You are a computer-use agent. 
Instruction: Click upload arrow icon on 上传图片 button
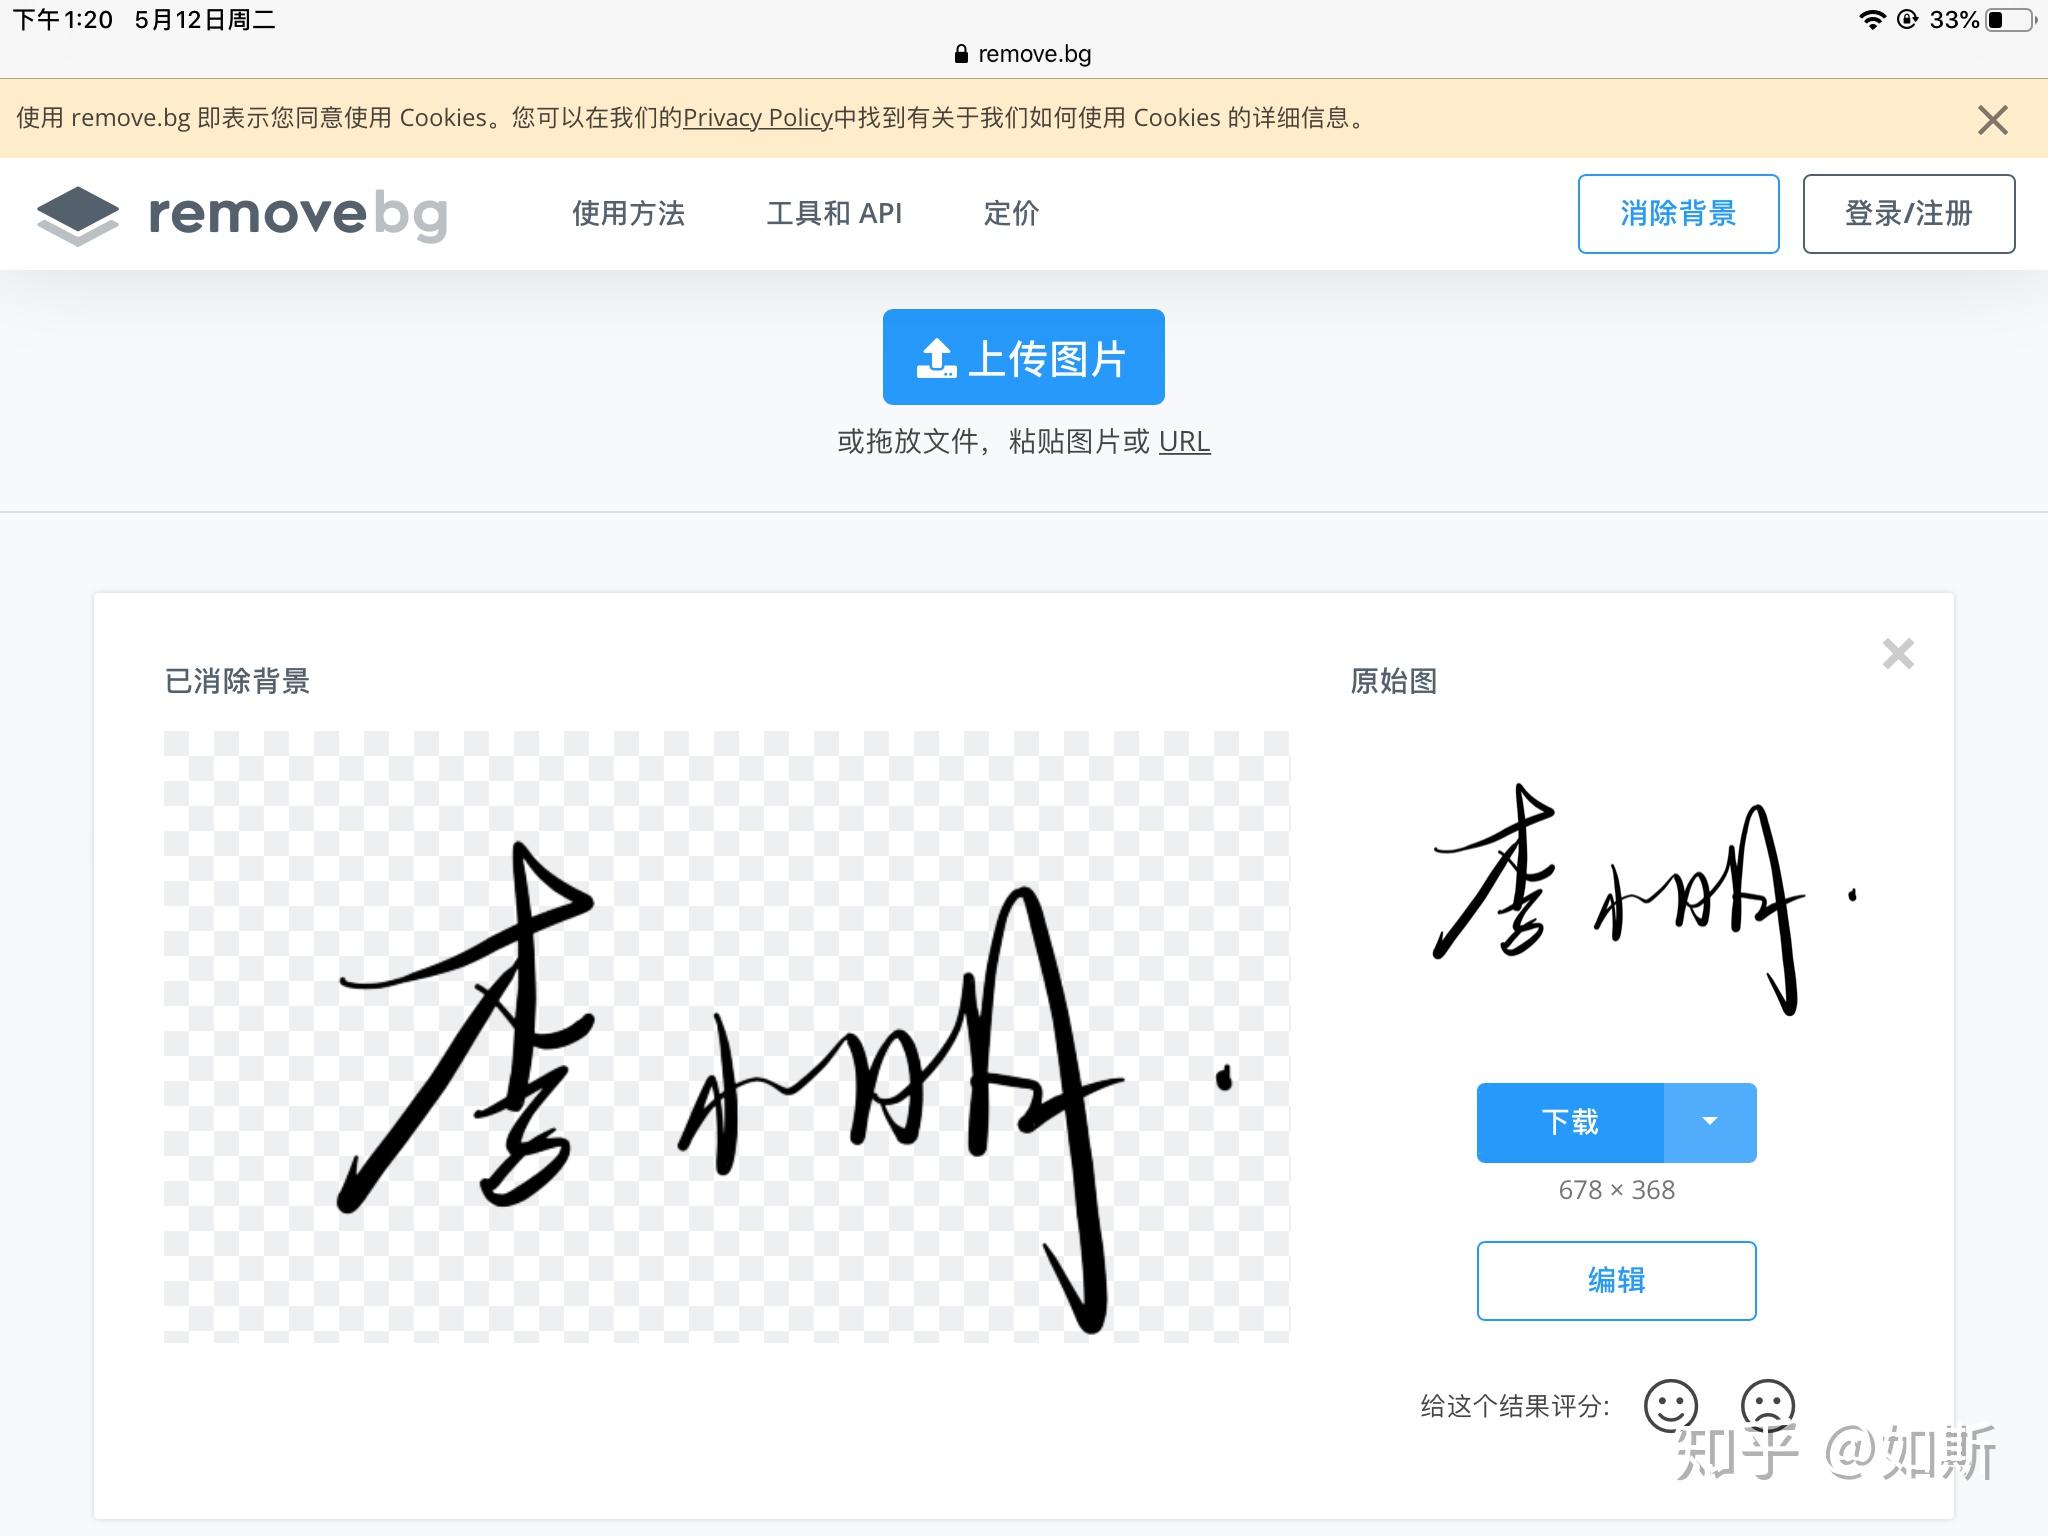(x=936, y=358)
